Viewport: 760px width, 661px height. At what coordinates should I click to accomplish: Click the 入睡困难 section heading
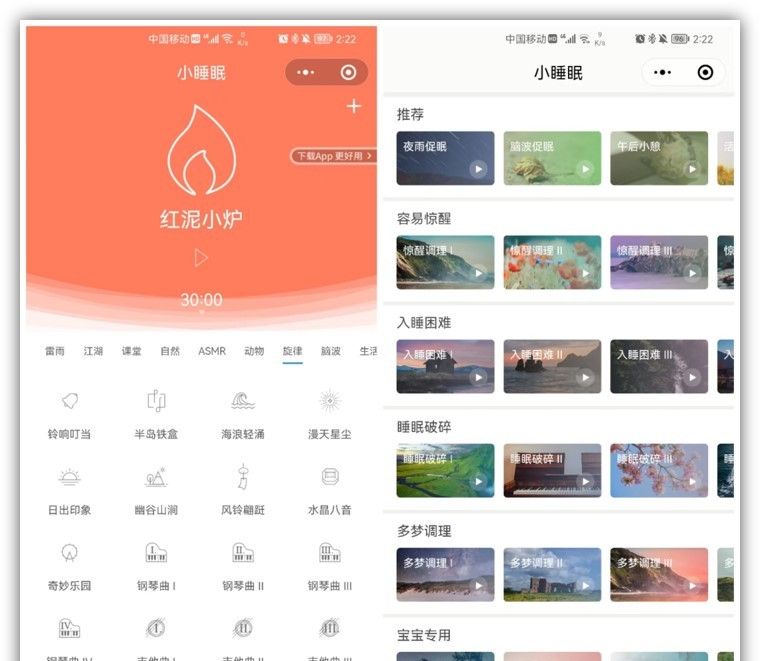[x=424, y=323]
